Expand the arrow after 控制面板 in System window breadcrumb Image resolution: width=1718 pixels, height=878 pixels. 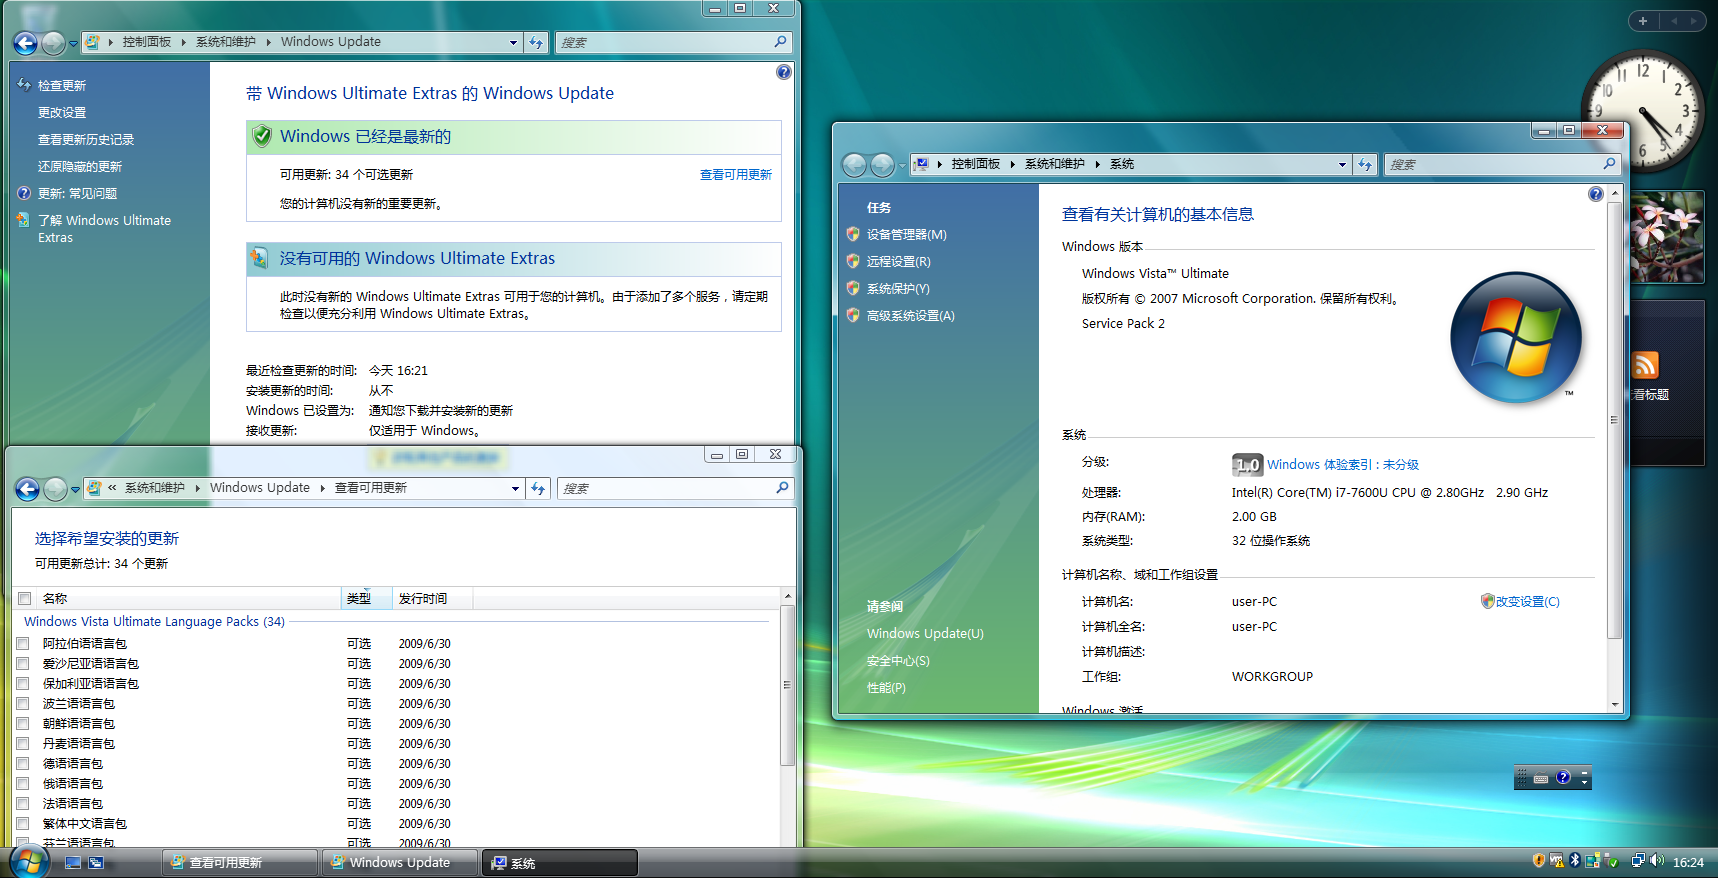point(1012,164)
